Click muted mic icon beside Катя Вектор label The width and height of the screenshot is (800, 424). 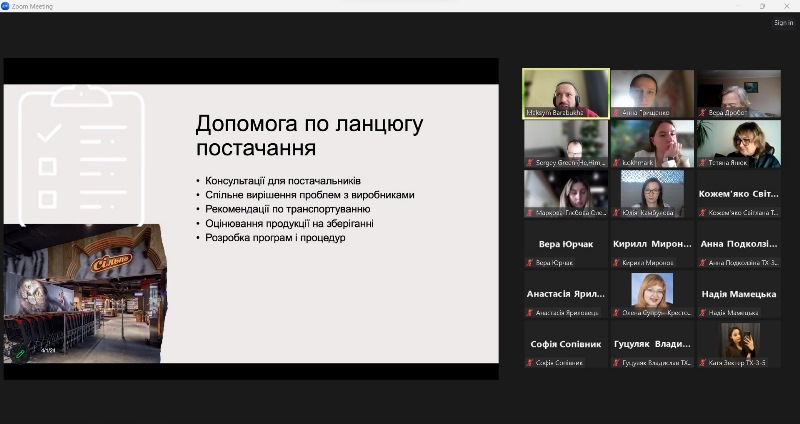point(703,363)
